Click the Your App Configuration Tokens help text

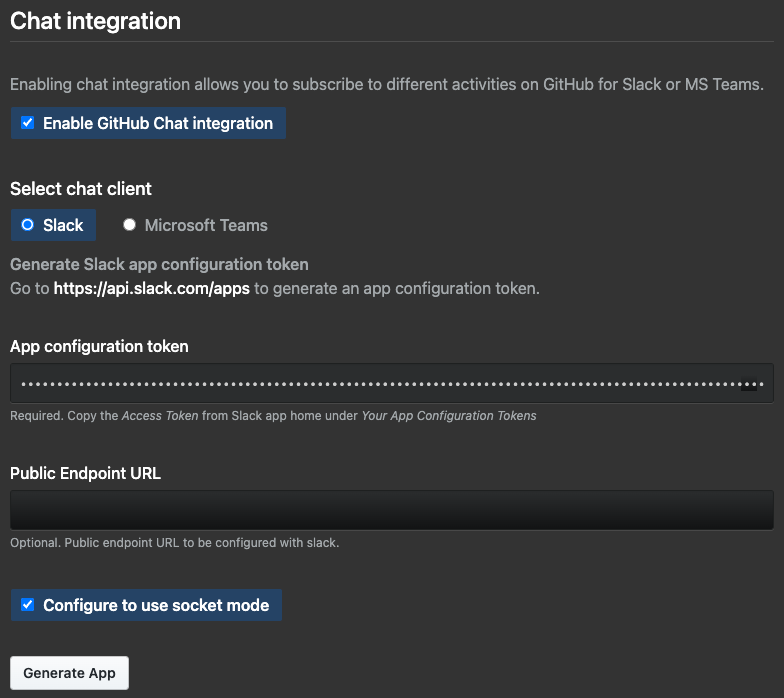tap(448, 415)
